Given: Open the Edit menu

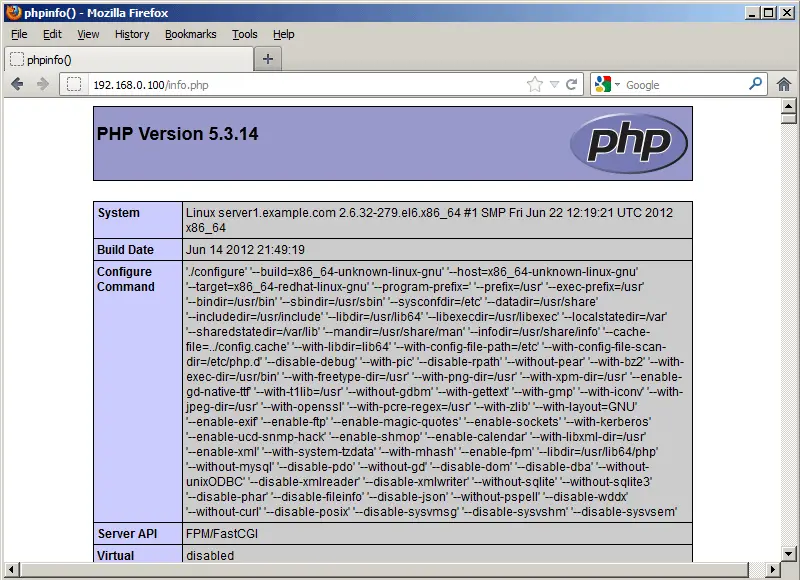Looking at the screenshot, I should pyautogui.click(x=52, y=34).
